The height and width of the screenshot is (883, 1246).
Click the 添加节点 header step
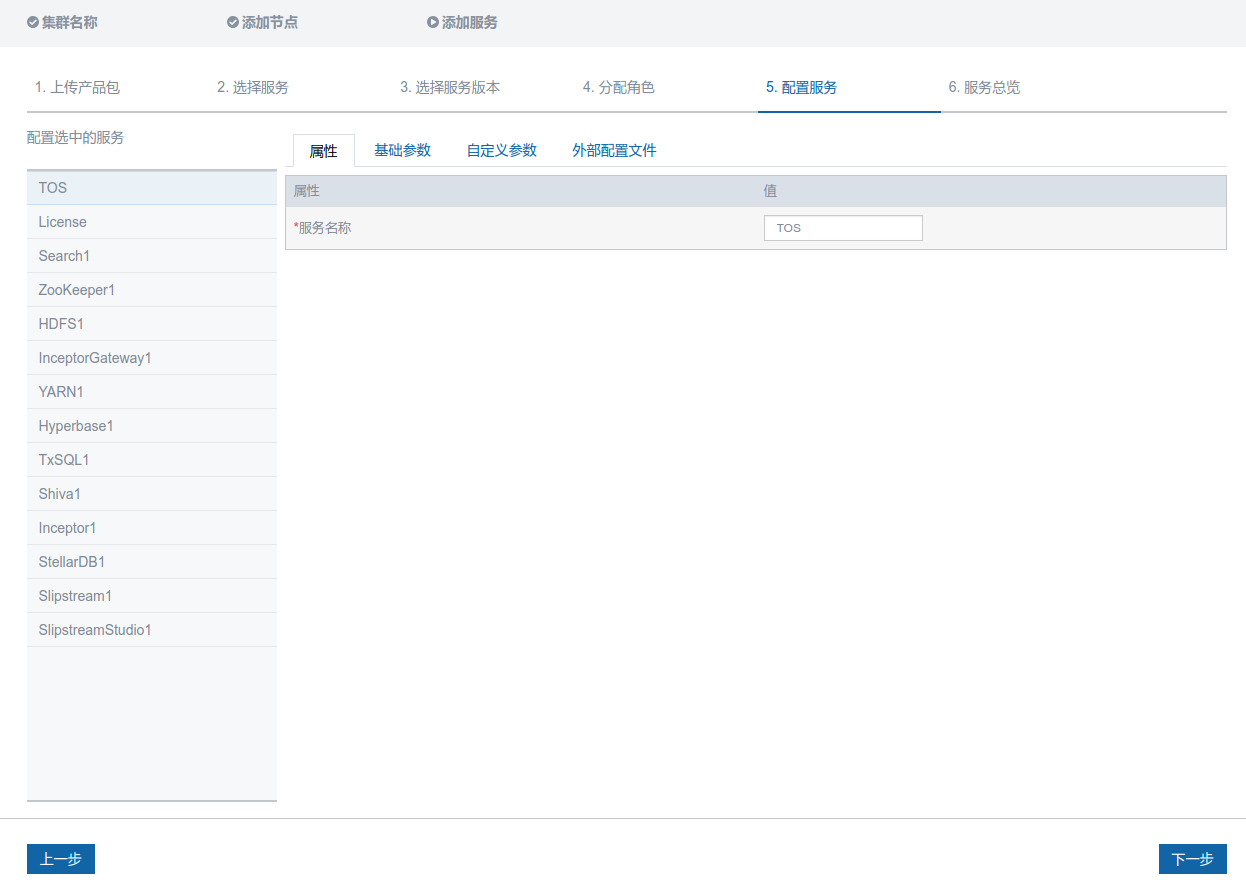[262, 22]
